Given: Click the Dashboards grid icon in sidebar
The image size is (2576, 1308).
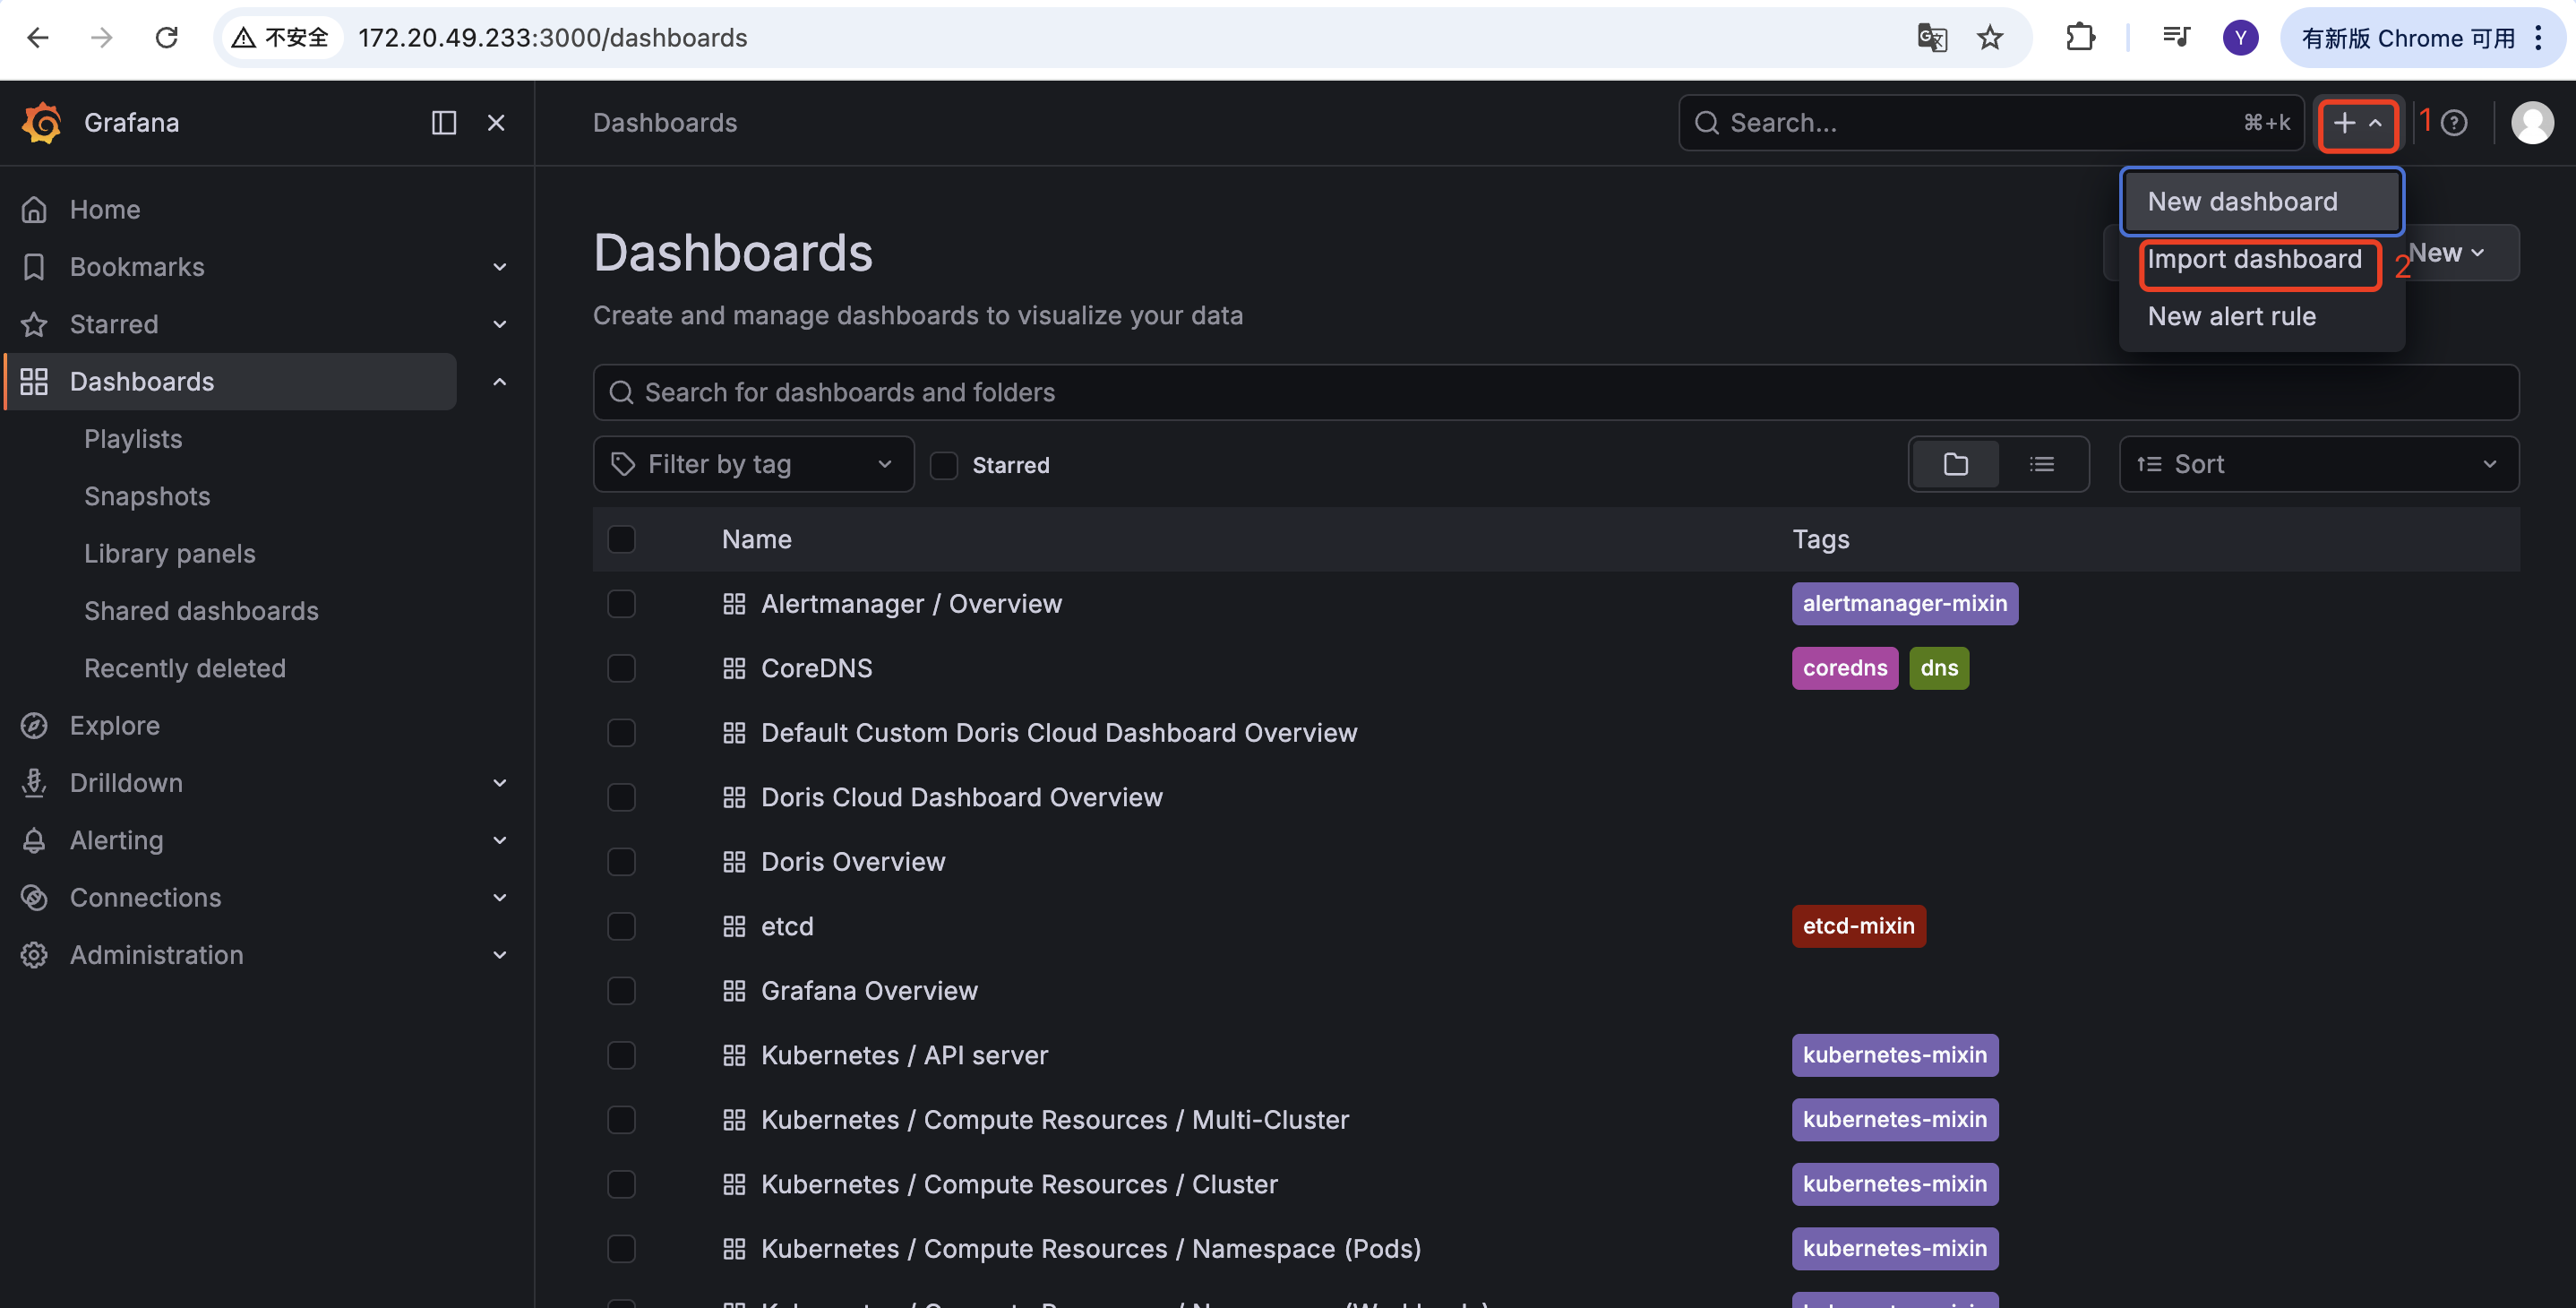Looking at the screenshot, I should click(x=34, y=381).
